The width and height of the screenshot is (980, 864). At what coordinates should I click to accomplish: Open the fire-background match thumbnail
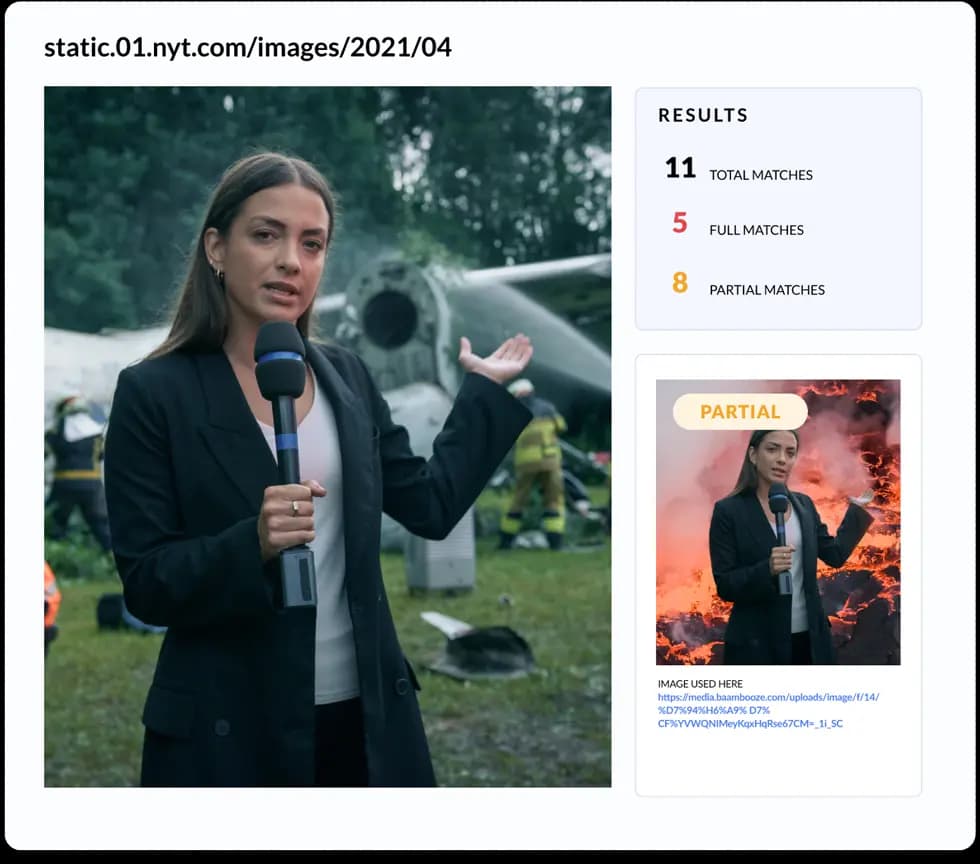778,522
